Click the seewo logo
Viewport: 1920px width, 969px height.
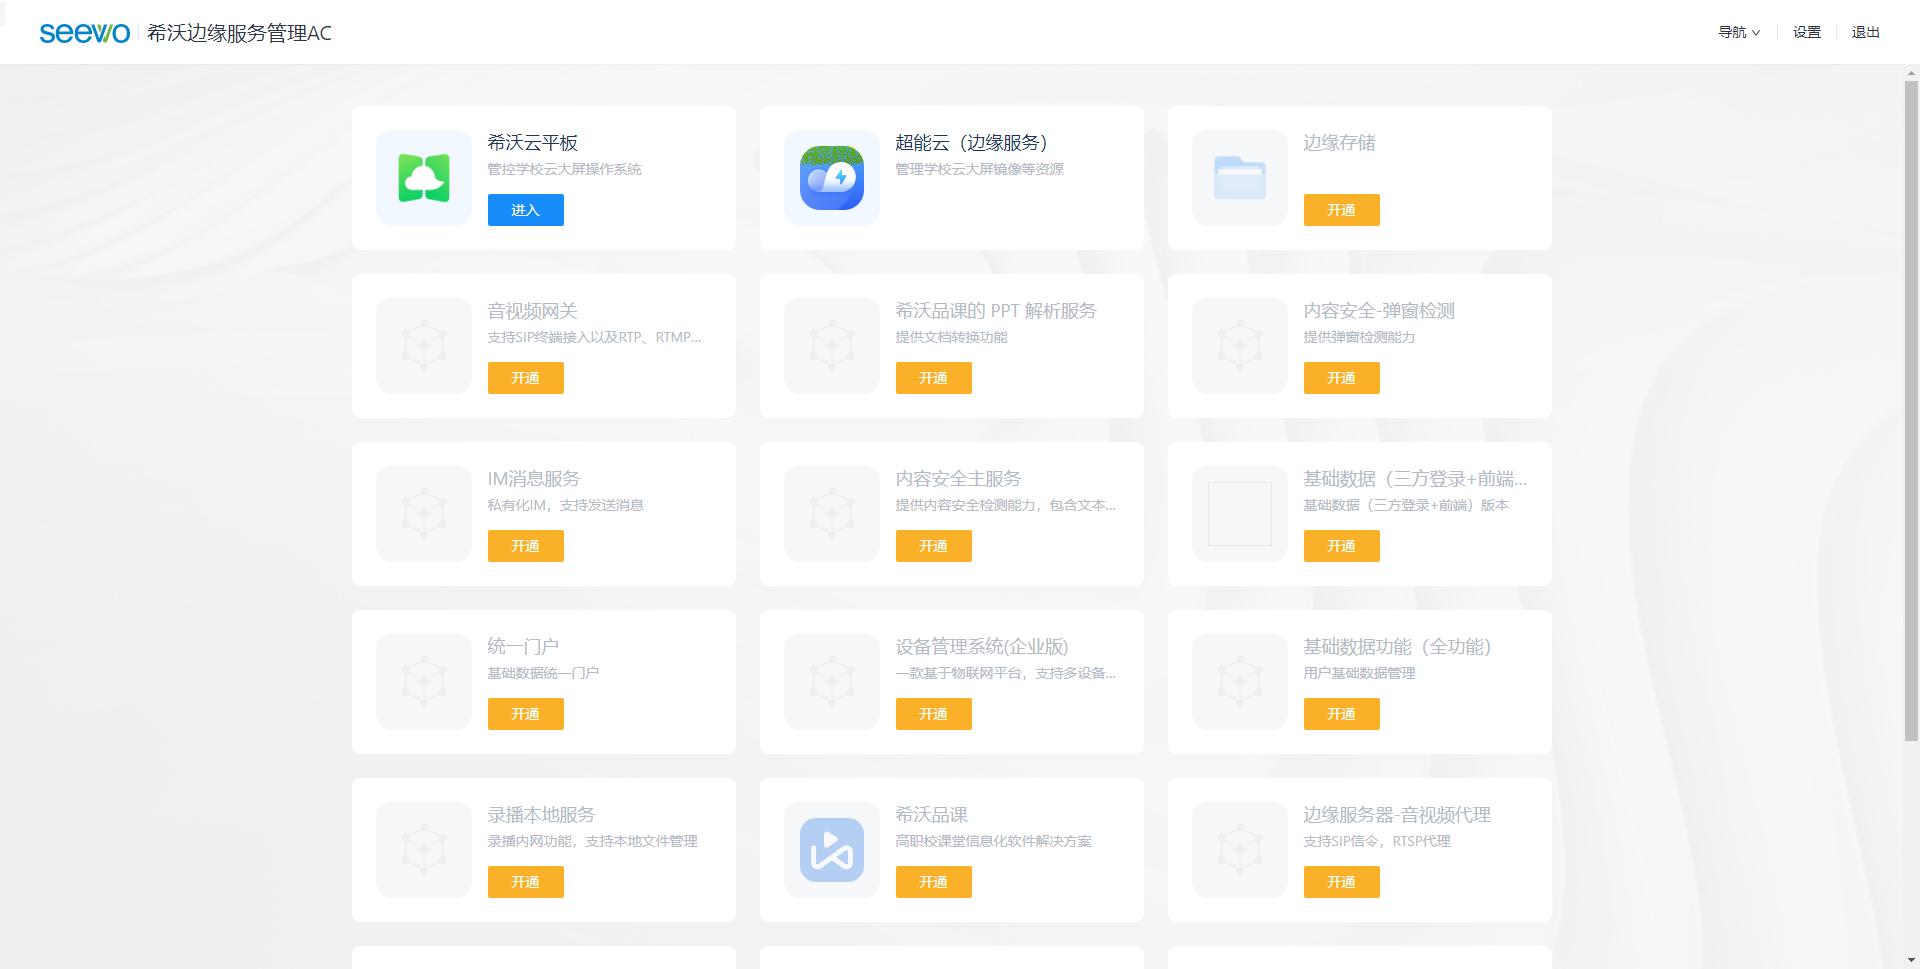click(x=85, y=33)
